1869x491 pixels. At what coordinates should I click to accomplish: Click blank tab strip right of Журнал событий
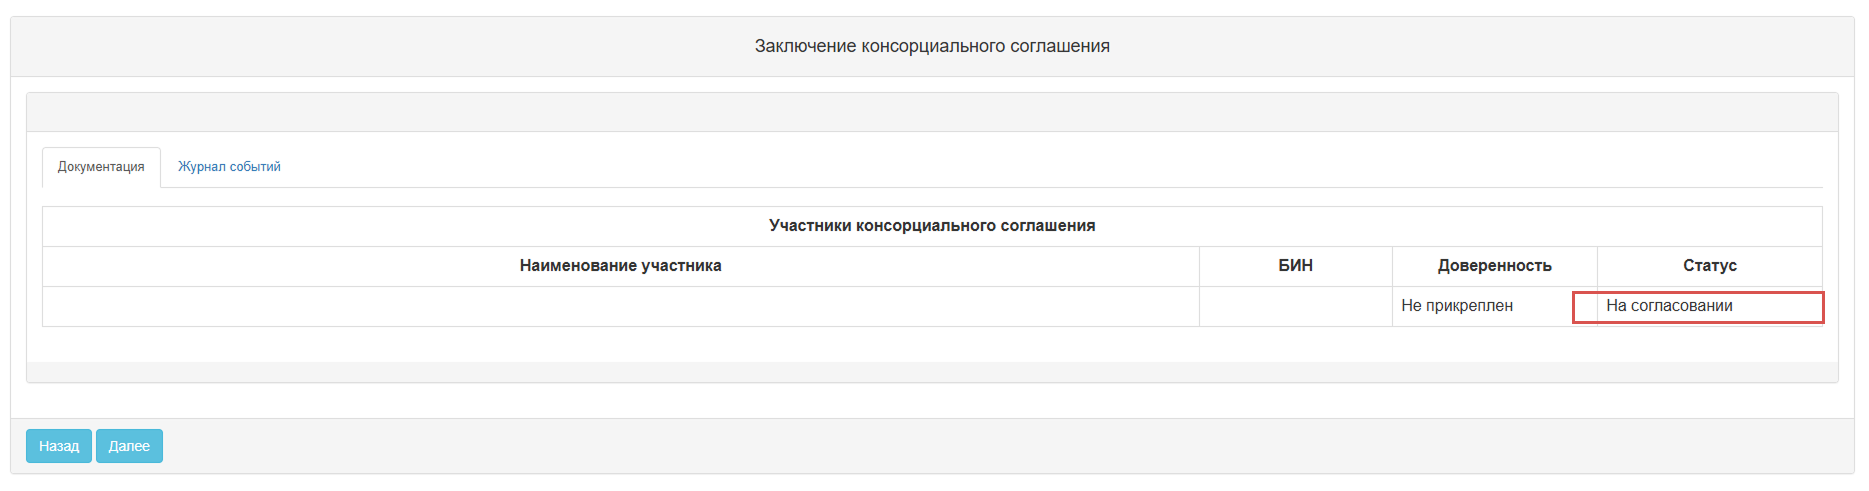click(x=1000, y=167)
